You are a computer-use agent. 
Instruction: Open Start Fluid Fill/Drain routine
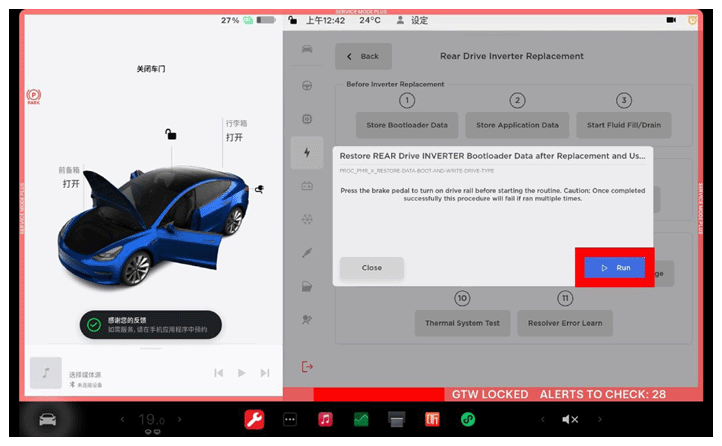[x=623, y=125]
